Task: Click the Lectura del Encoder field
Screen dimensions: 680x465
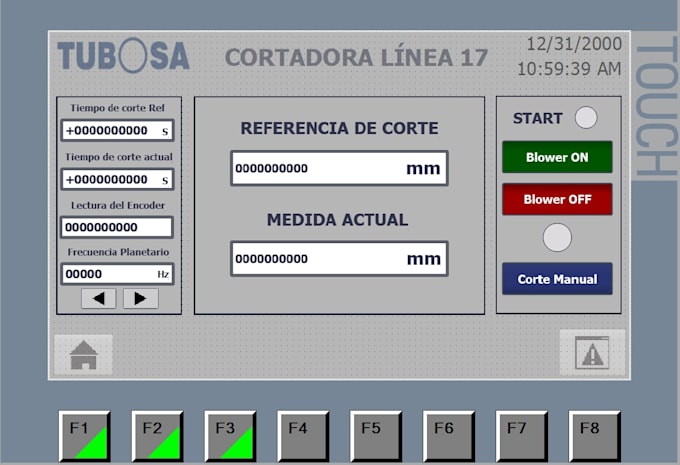Action: pyautogui.click(x=117, y=227)
